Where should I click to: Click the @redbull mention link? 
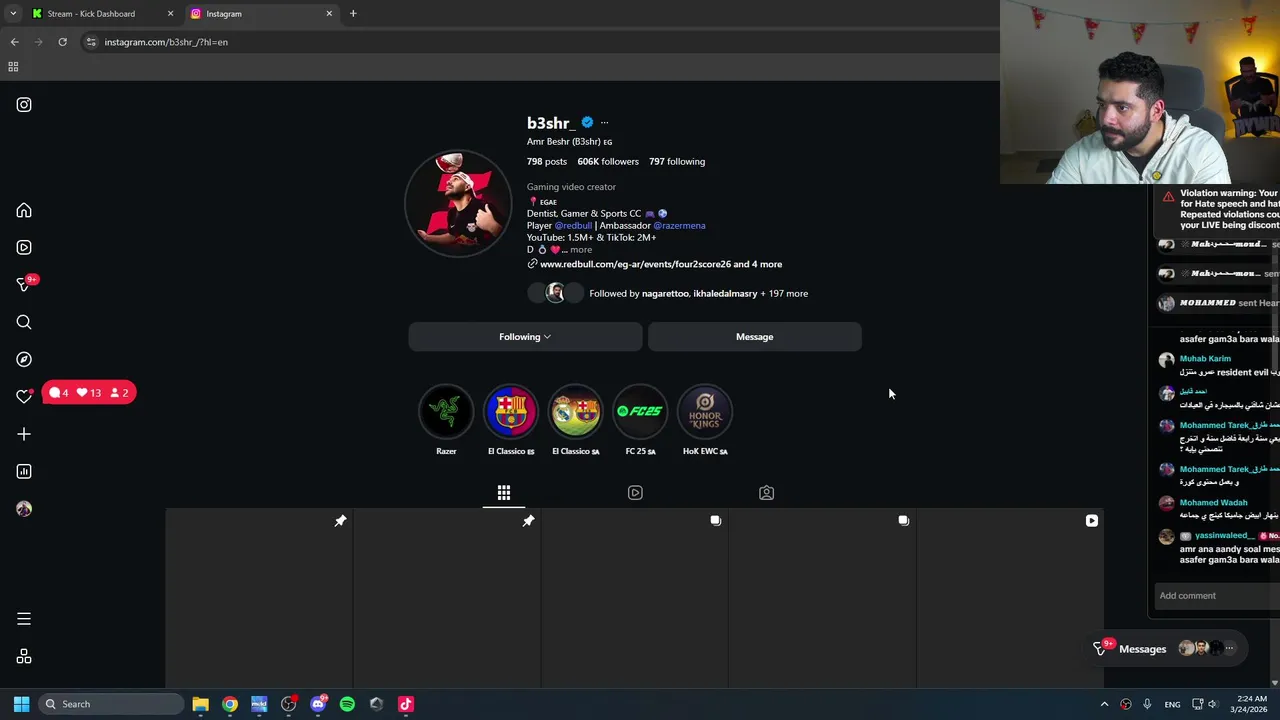point(573,226)
